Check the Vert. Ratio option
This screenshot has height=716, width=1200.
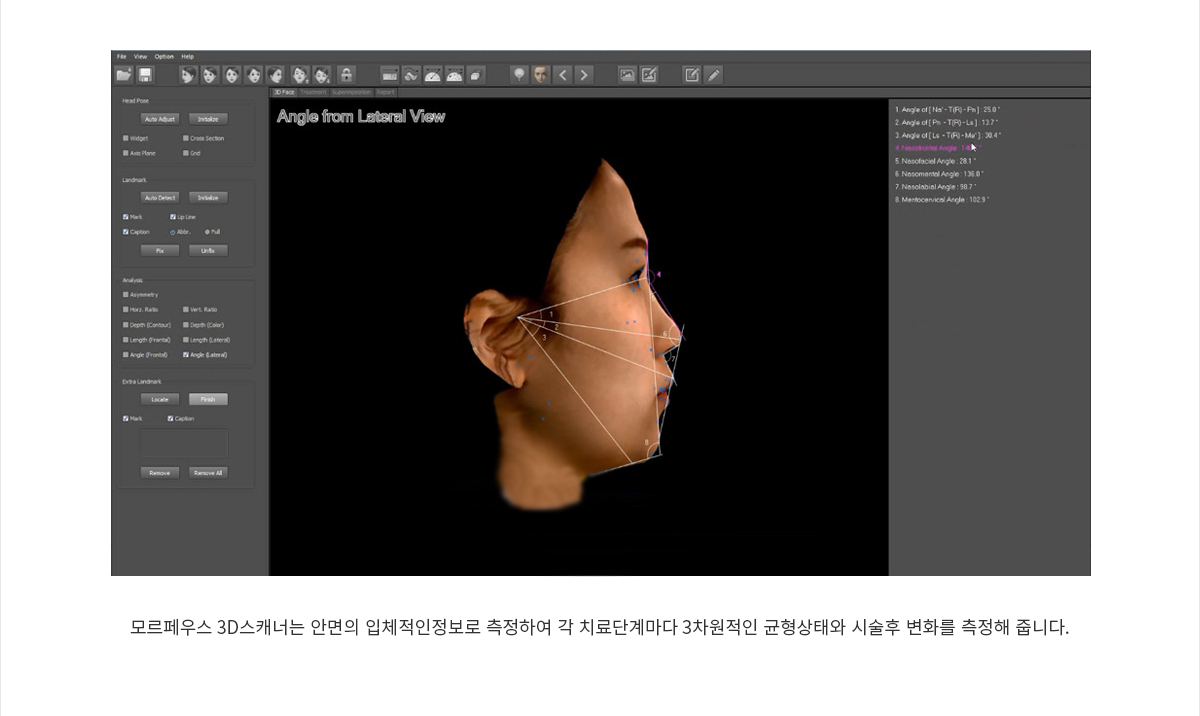[x=186, y=309]
